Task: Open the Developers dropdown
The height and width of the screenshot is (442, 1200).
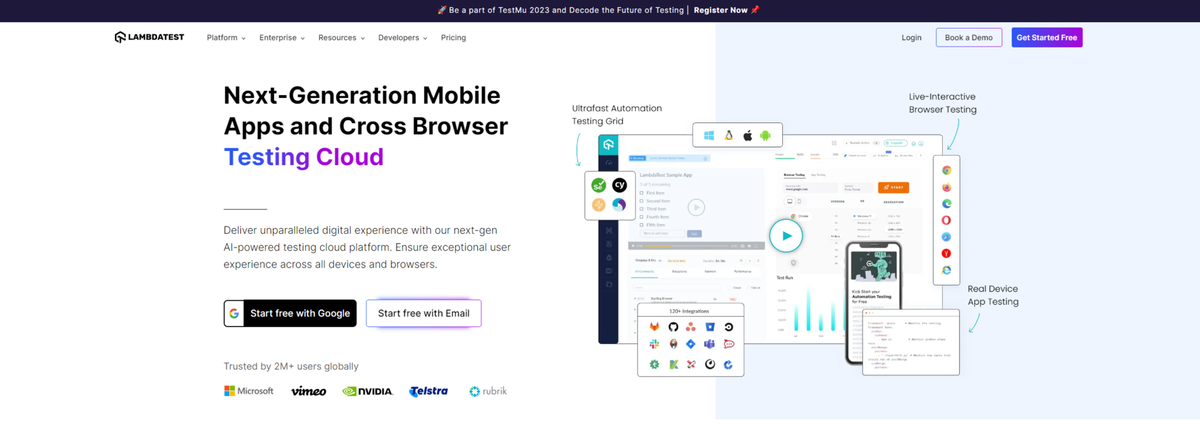Action: pos(402,38)
